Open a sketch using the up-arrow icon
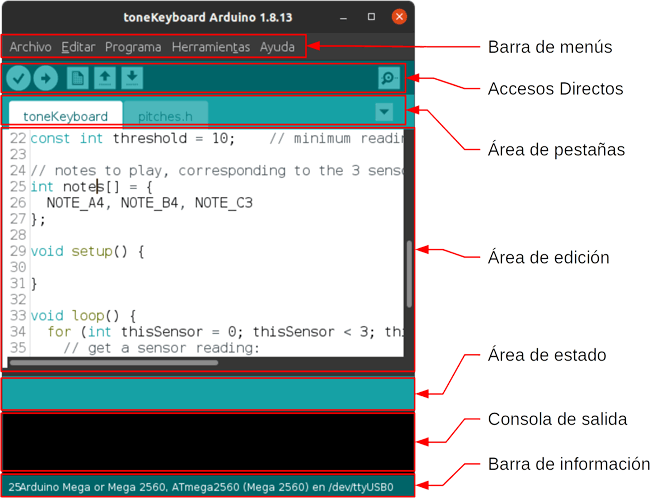 (105, 78)
